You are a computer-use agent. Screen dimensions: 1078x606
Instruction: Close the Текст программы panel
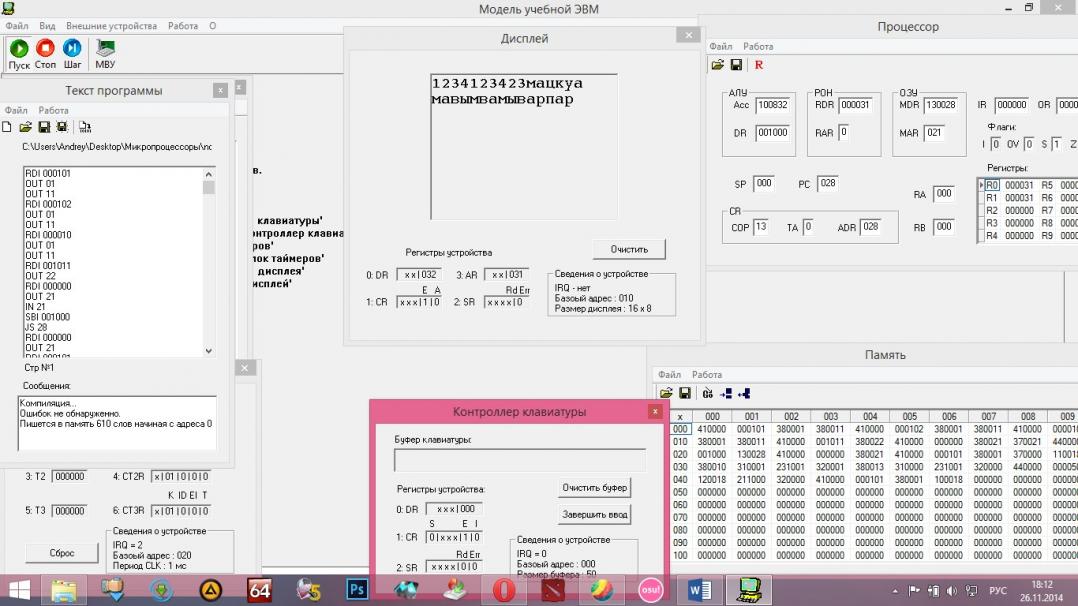(220, 90)
